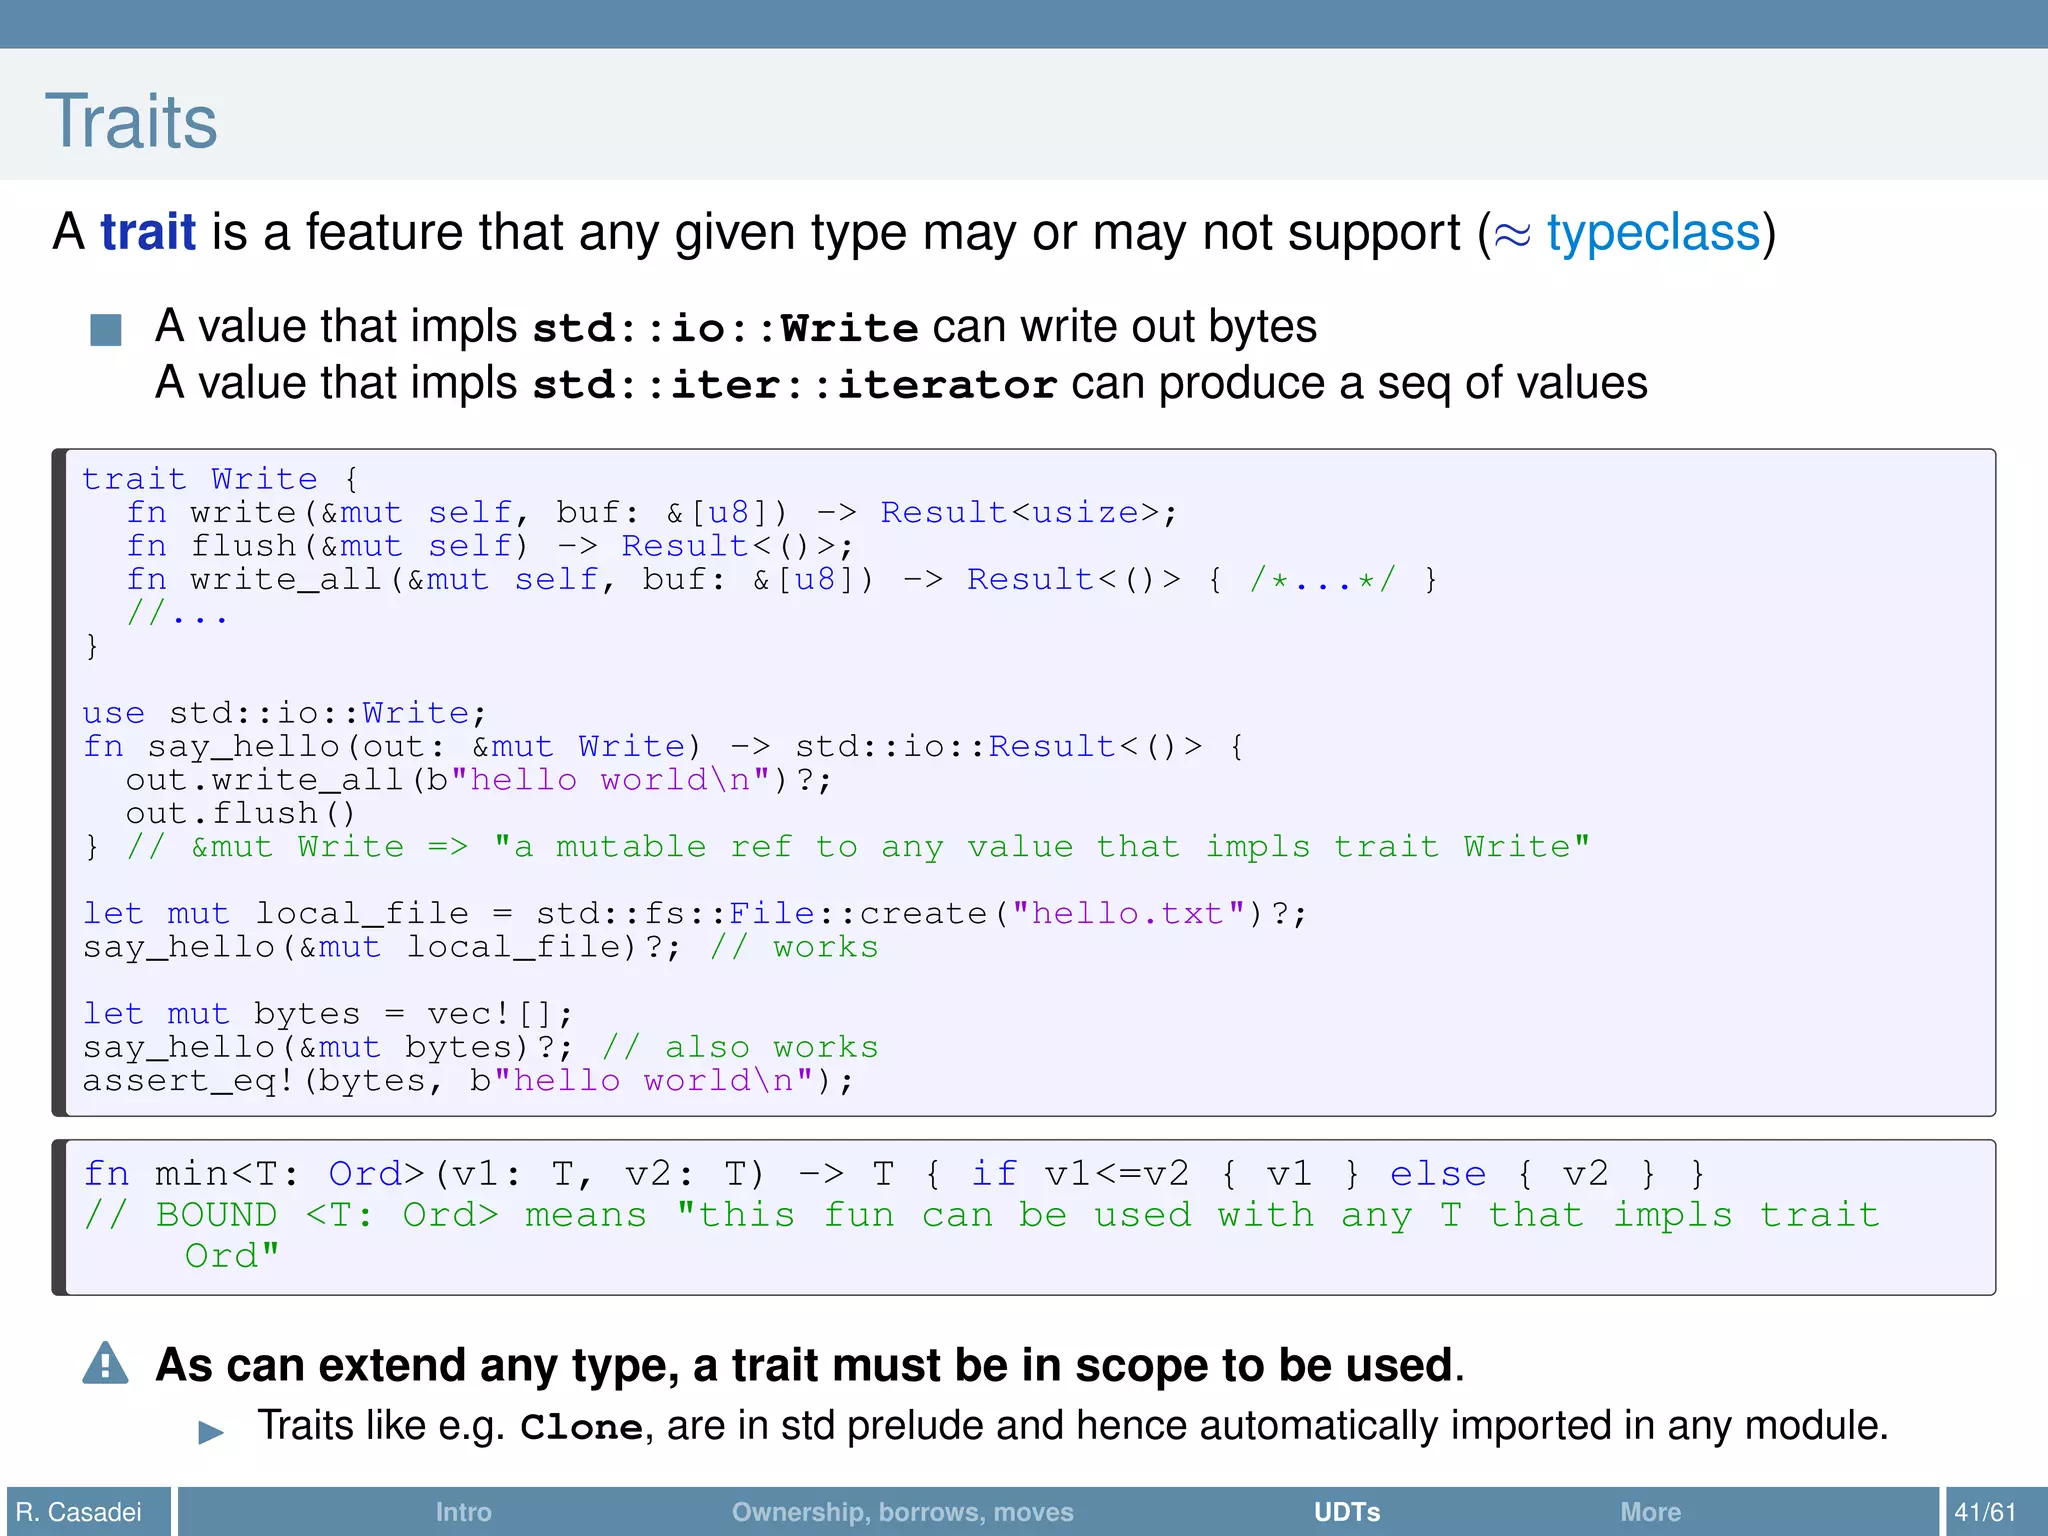The image size is (2048, 1536).
Task: Click the square bullet icon
Action: click(x=105, y=329)
